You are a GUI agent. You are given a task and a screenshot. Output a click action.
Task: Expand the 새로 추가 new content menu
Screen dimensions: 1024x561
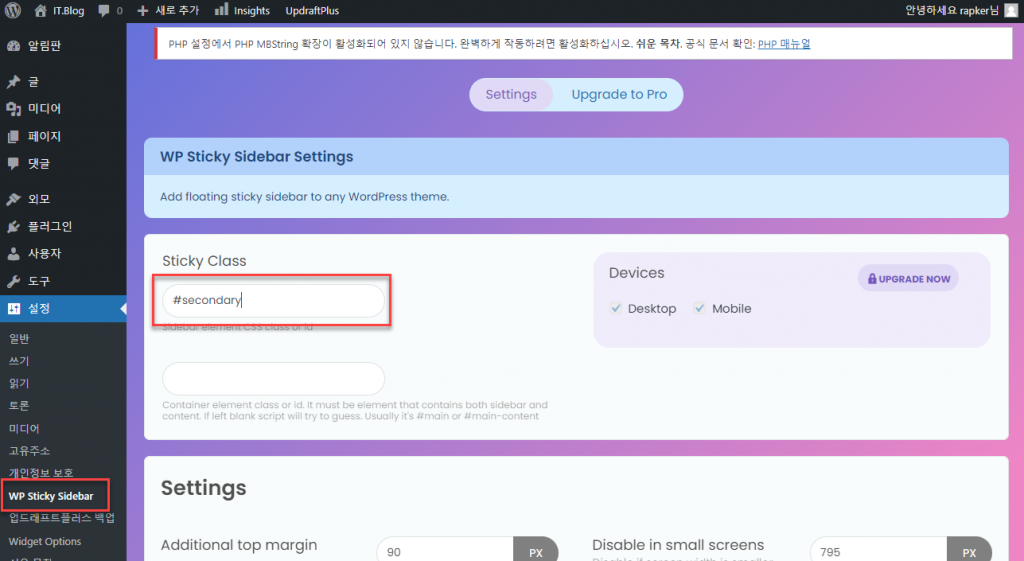tap(168, 10)
